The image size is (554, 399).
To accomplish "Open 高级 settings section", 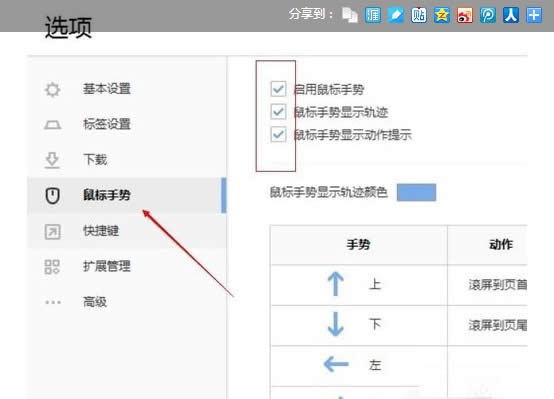I will point(126,302).
